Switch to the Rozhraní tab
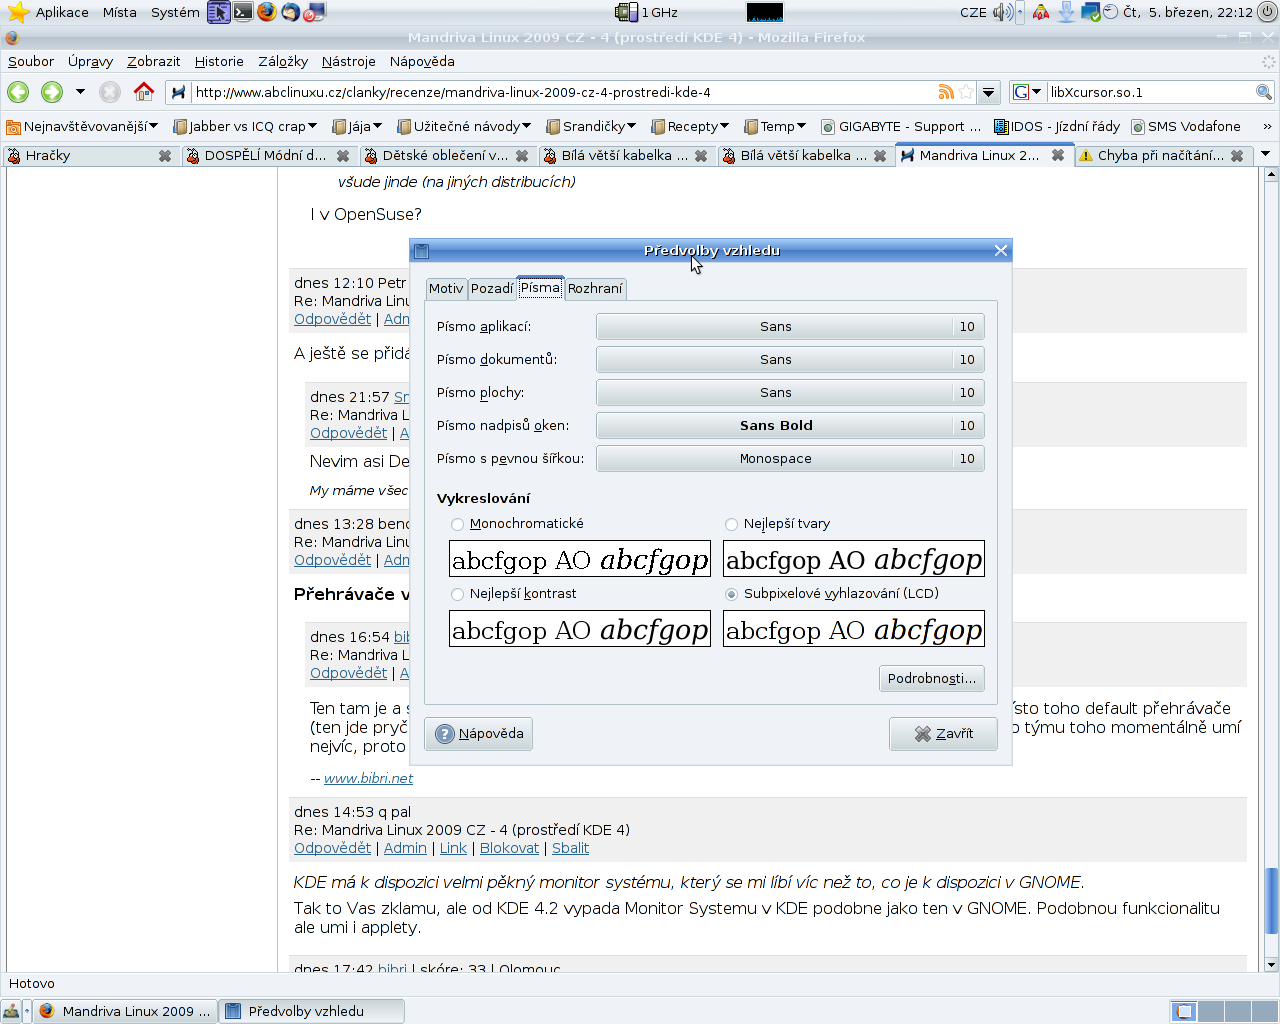 (595, 289)
